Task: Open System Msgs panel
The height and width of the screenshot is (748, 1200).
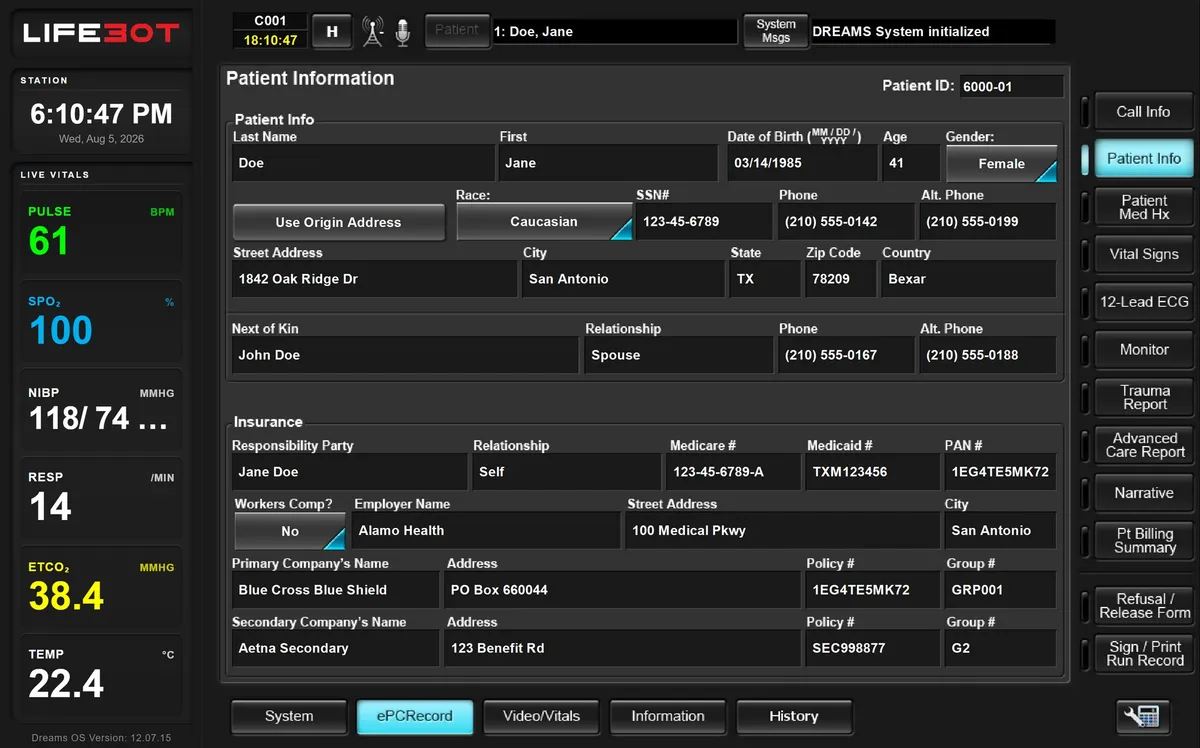Action: click(x=775, y=31)
